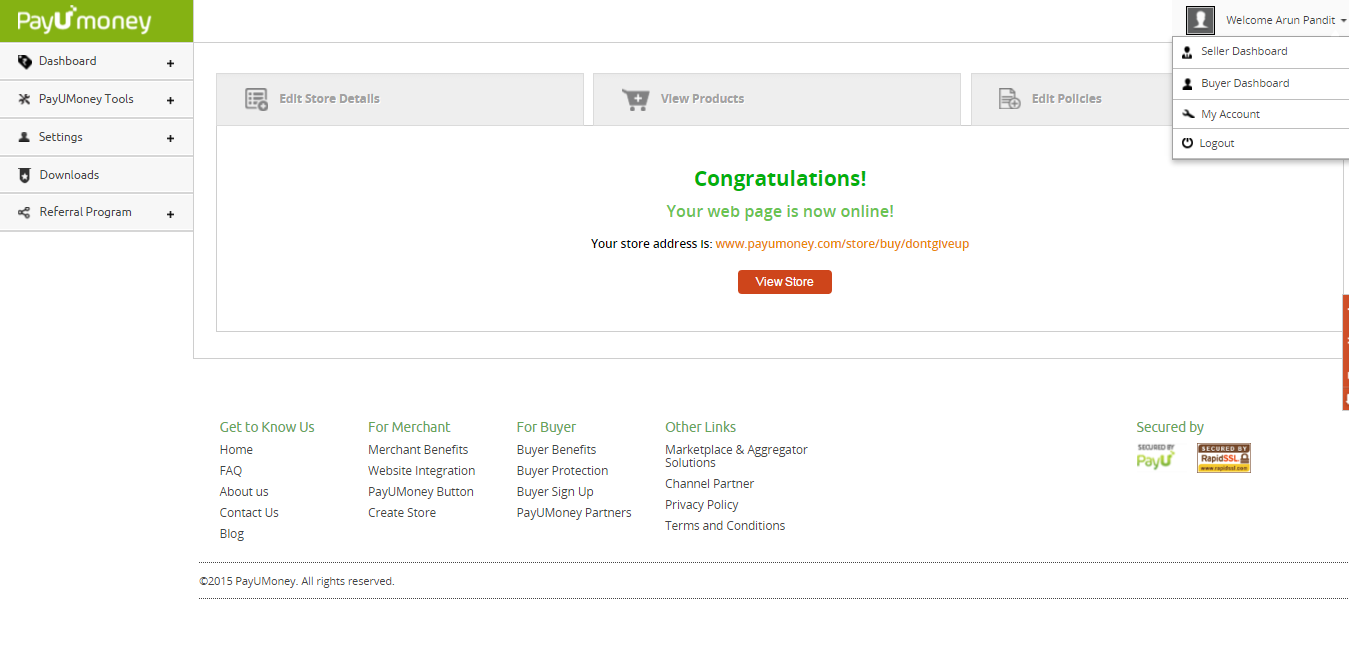This screenshot has width=1349, height=650.
Task: Click the My Account wrench icon
Action: 1188,114
